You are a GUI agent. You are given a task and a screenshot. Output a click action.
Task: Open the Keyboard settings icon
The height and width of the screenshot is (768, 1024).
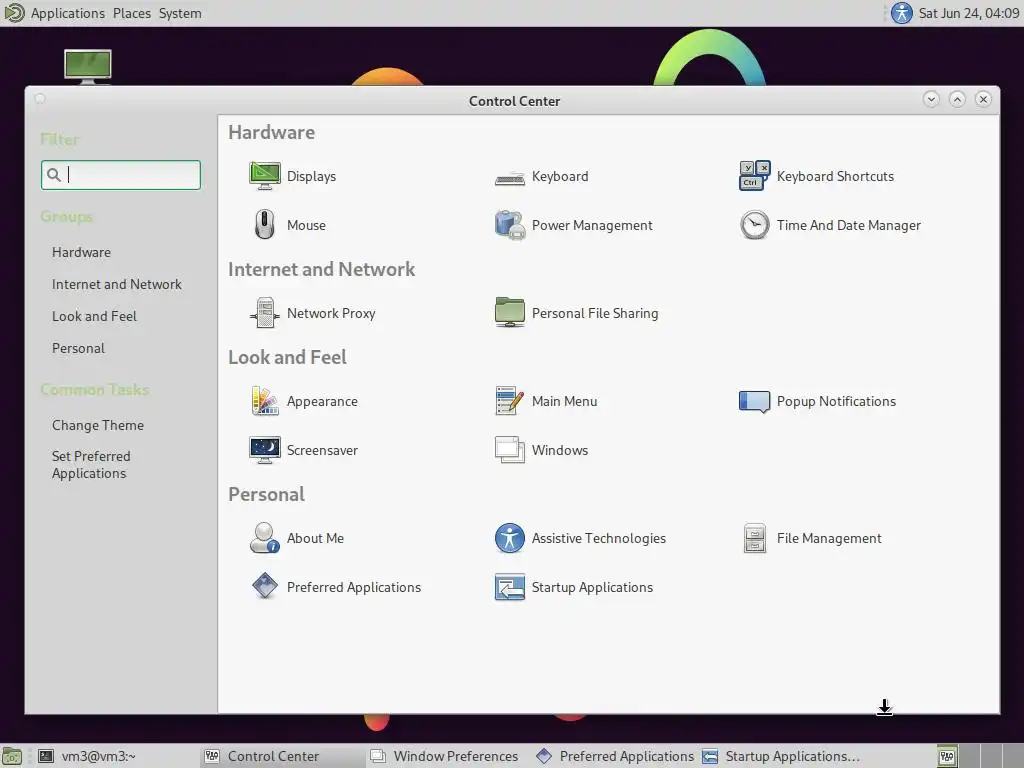click(x=509, y=177)
